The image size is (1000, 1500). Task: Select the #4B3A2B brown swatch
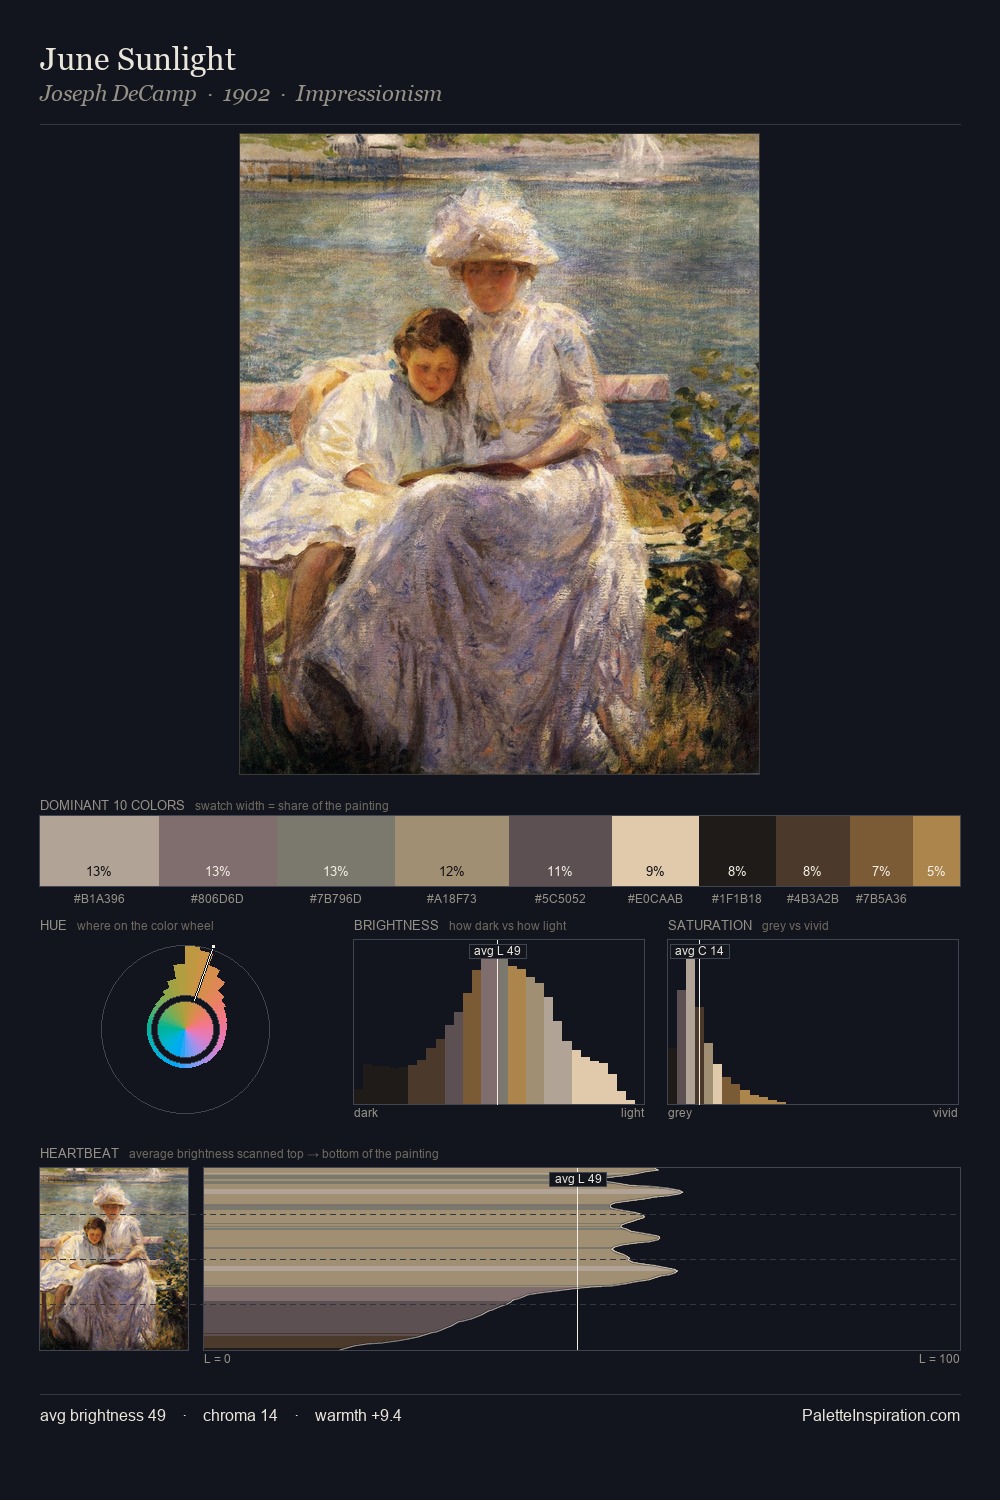click(813, 851)
